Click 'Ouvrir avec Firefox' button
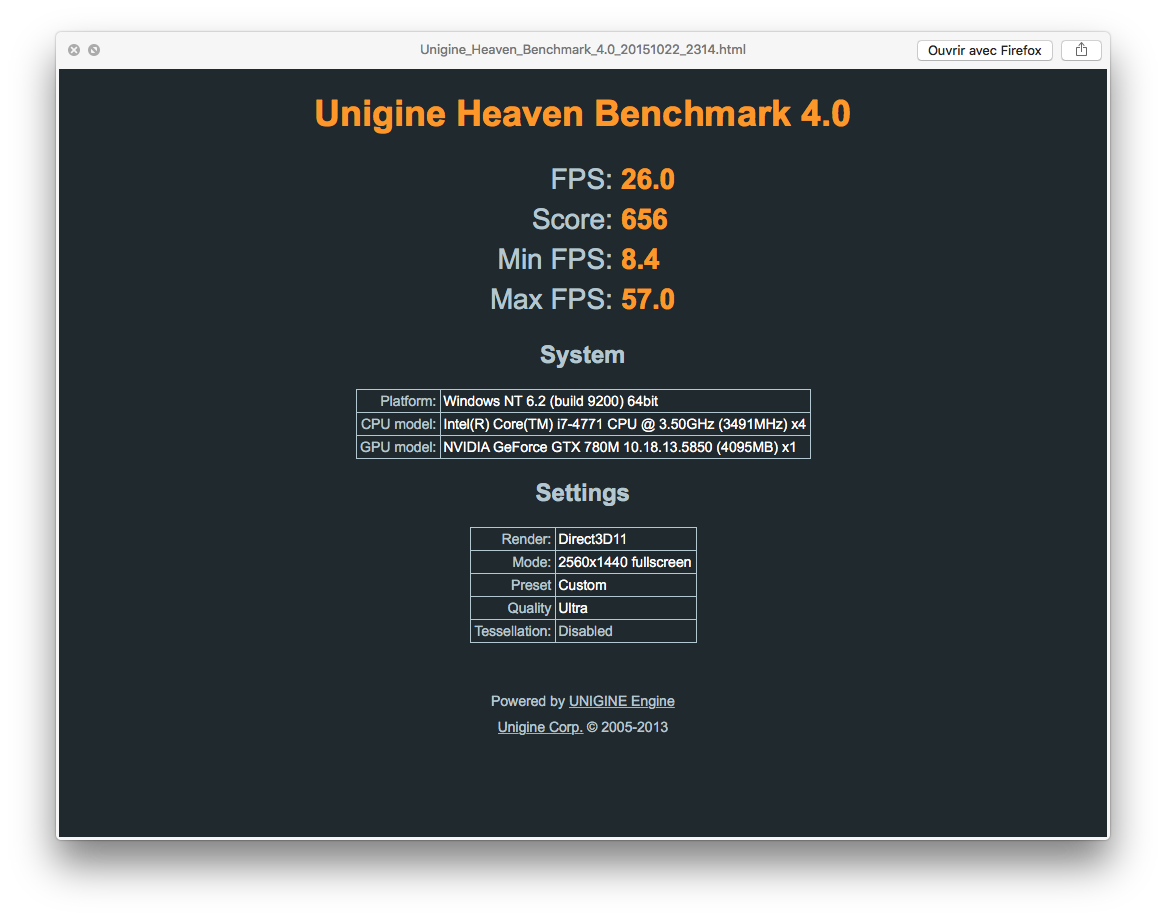Viewport: 1166px width, 920px height. 984,50
